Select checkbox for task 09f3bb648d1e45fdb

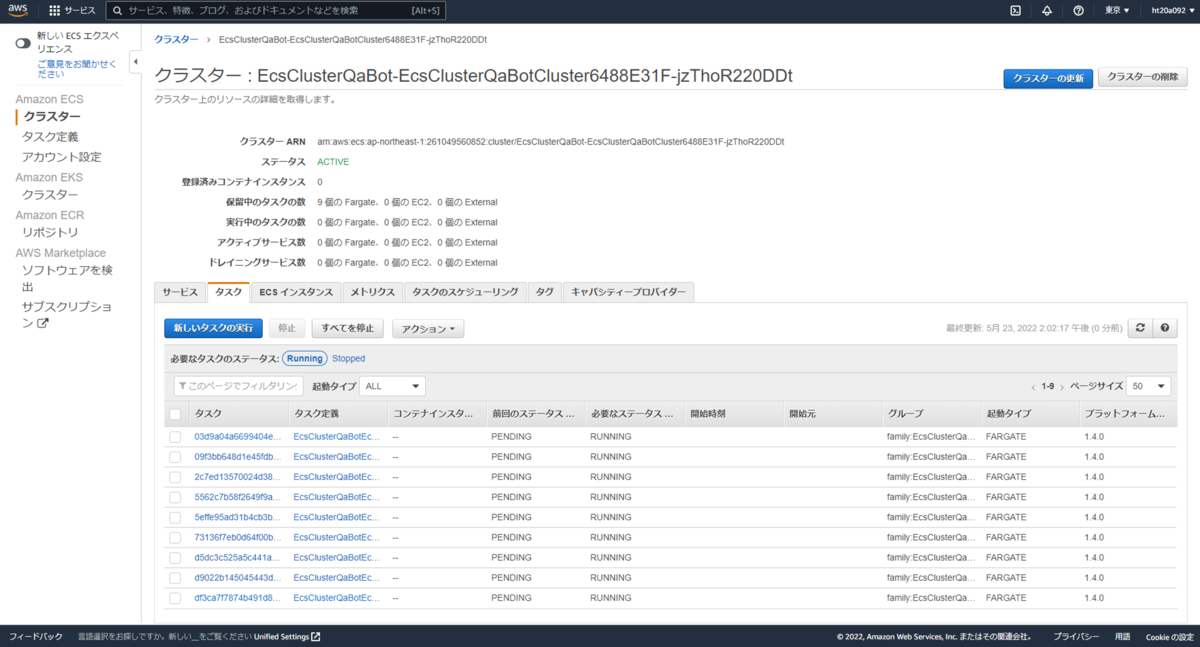(175, 457)
